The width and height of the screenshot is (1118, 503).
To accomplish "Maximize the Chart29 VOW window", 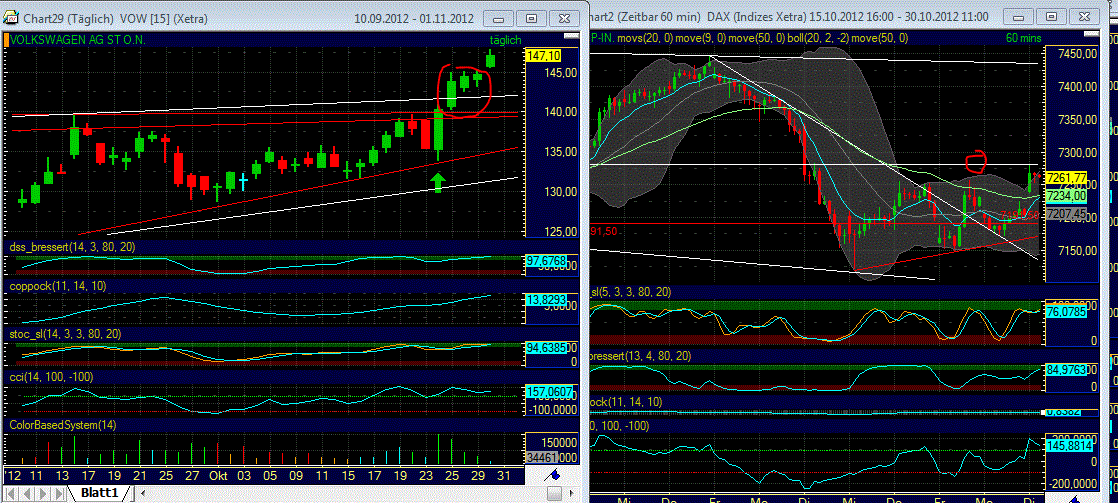I will point(531,19).
